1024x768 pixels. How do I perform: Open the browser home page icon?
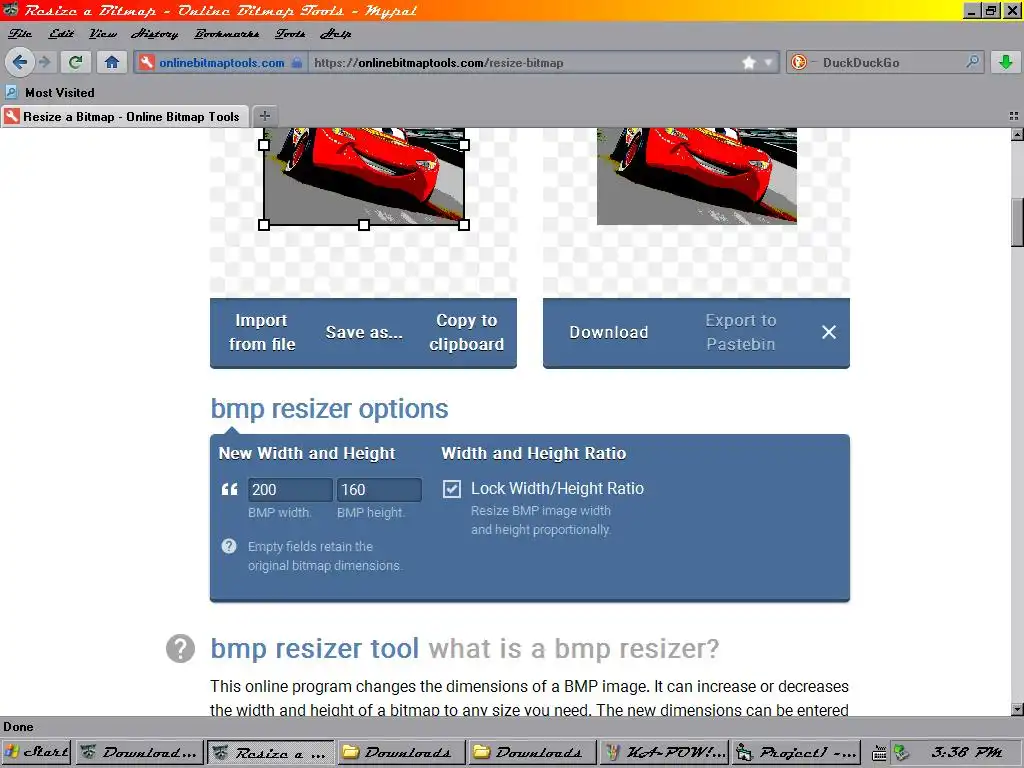point(112,62)
